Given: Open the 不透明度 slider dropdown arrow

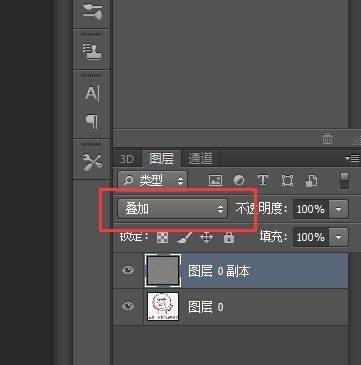Looking at the screenshot, I should tap(338, 209).
